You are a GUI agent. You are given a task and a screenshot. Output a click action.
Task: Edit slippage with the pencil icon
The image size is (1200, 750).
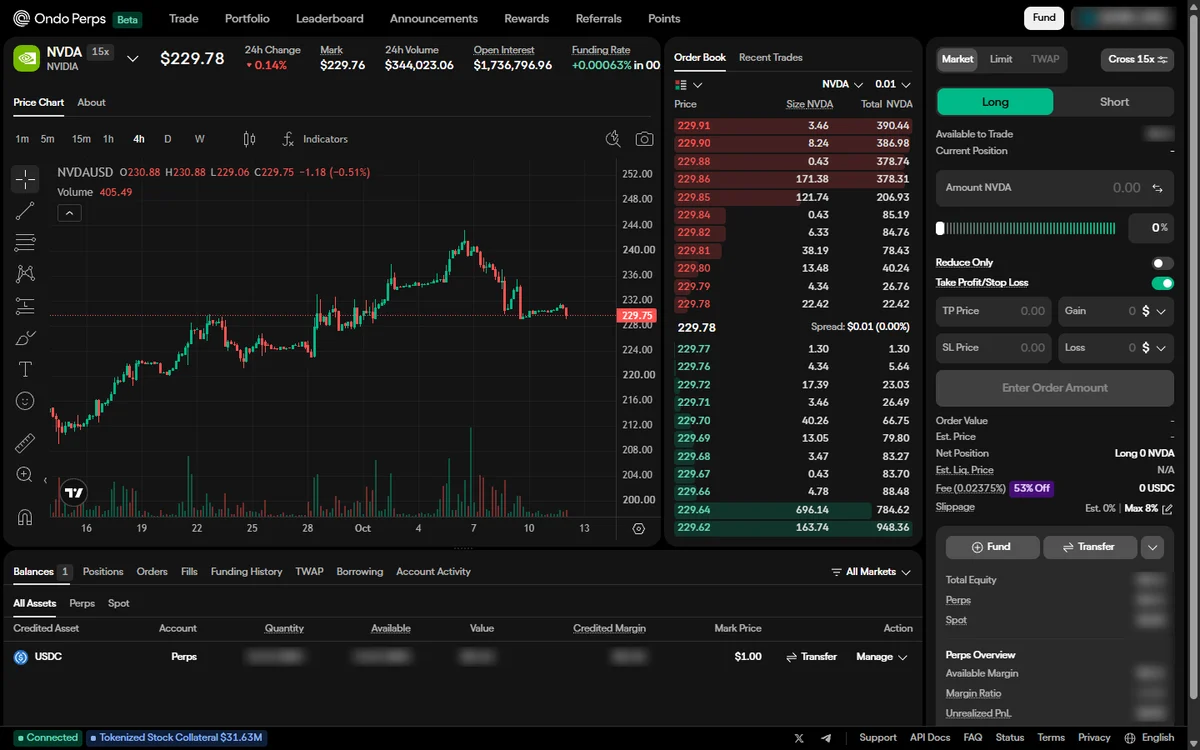tap(1166, 509)
